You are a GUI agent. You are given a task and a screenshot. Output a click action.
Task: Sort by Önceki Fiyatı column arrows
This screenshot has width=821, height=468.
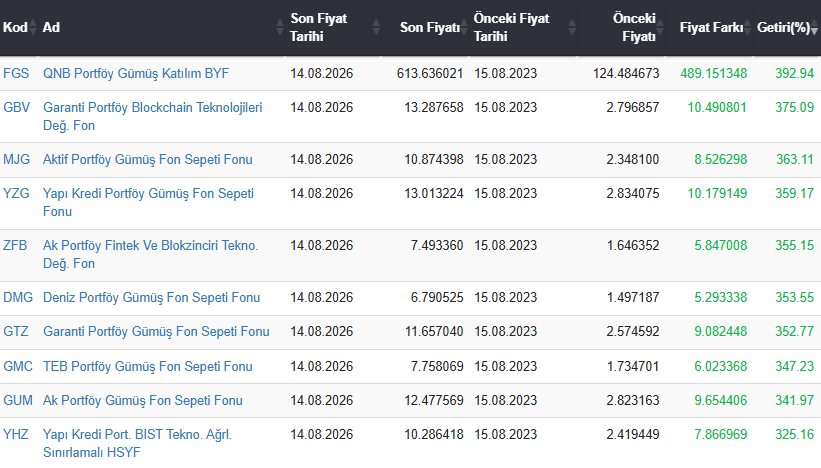pyautogui.click(x=660, y=27)
